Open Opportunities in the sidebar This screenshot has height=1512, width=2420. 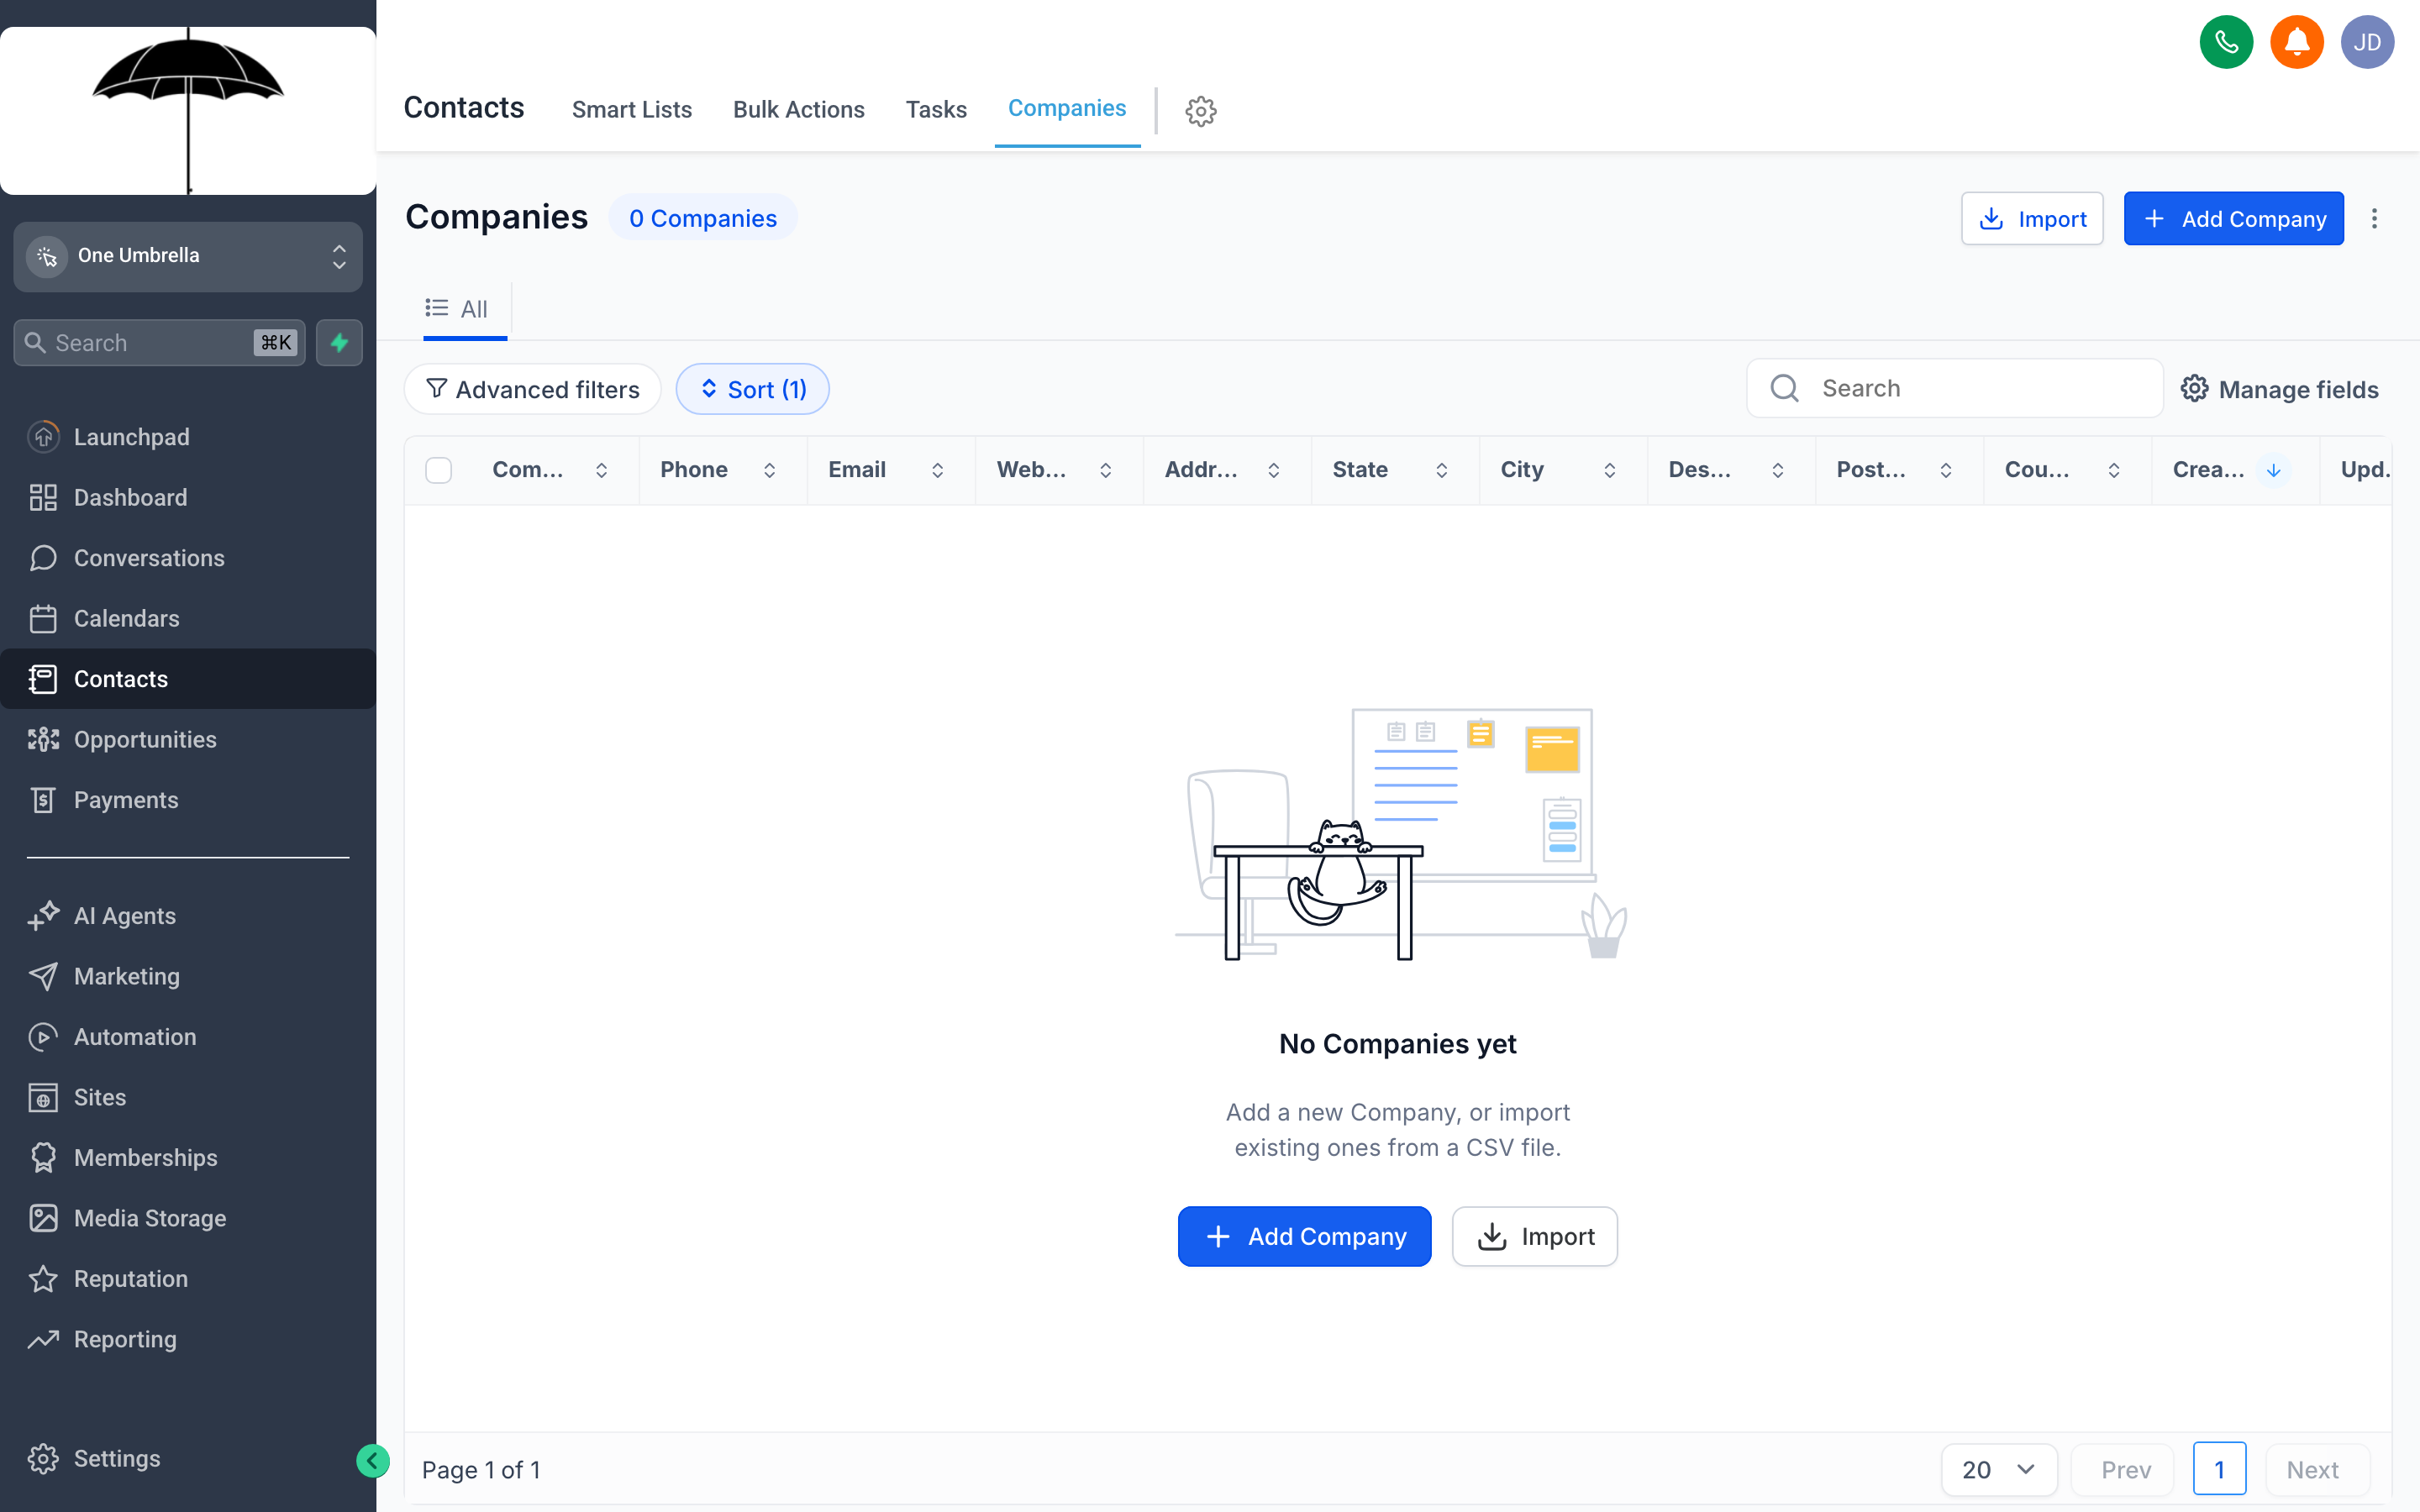click(x=188, y=739)
